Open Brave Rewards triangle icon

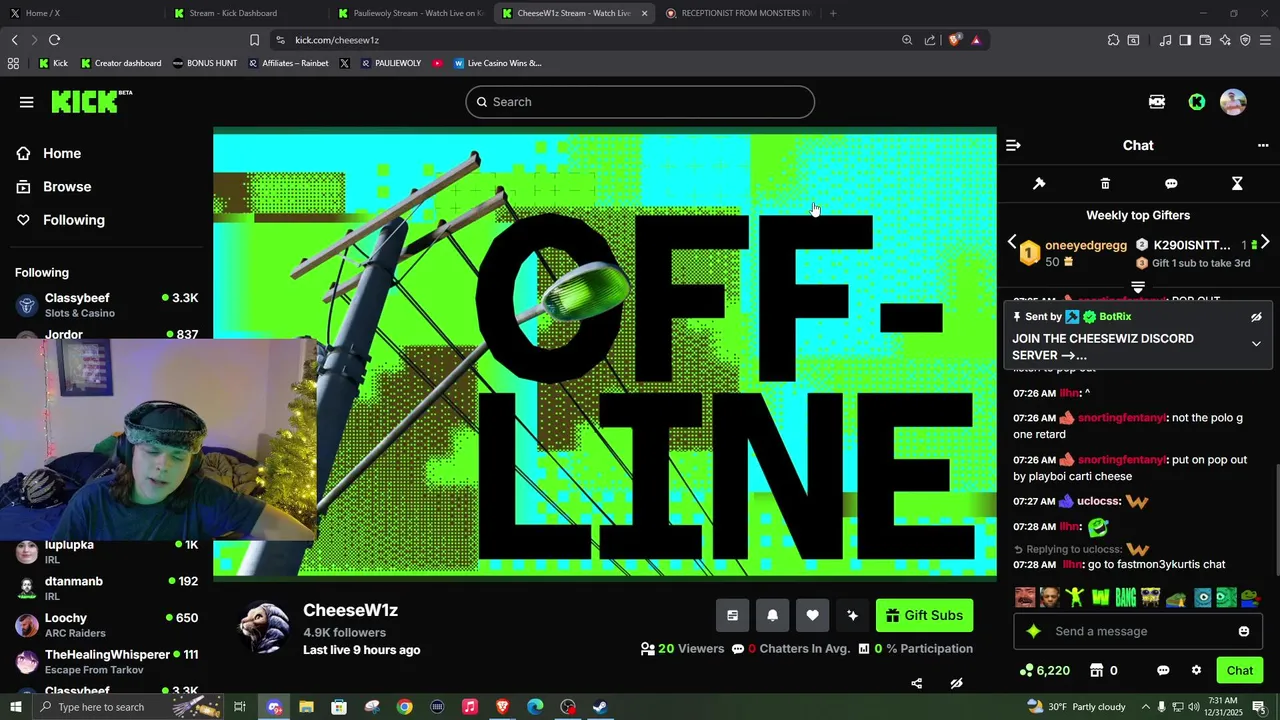[x=976, y=40]
